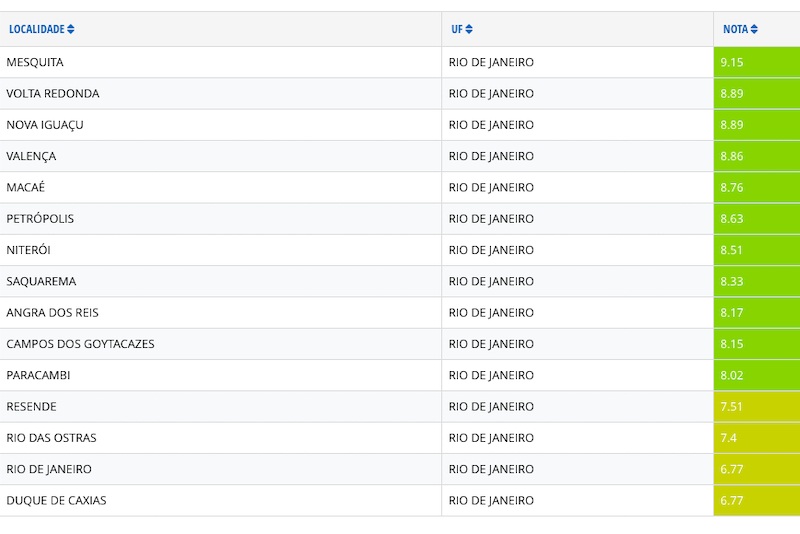This screenshot has height=534, width=800.
Task: Select the NITERÓI row name
Action: 28,250
